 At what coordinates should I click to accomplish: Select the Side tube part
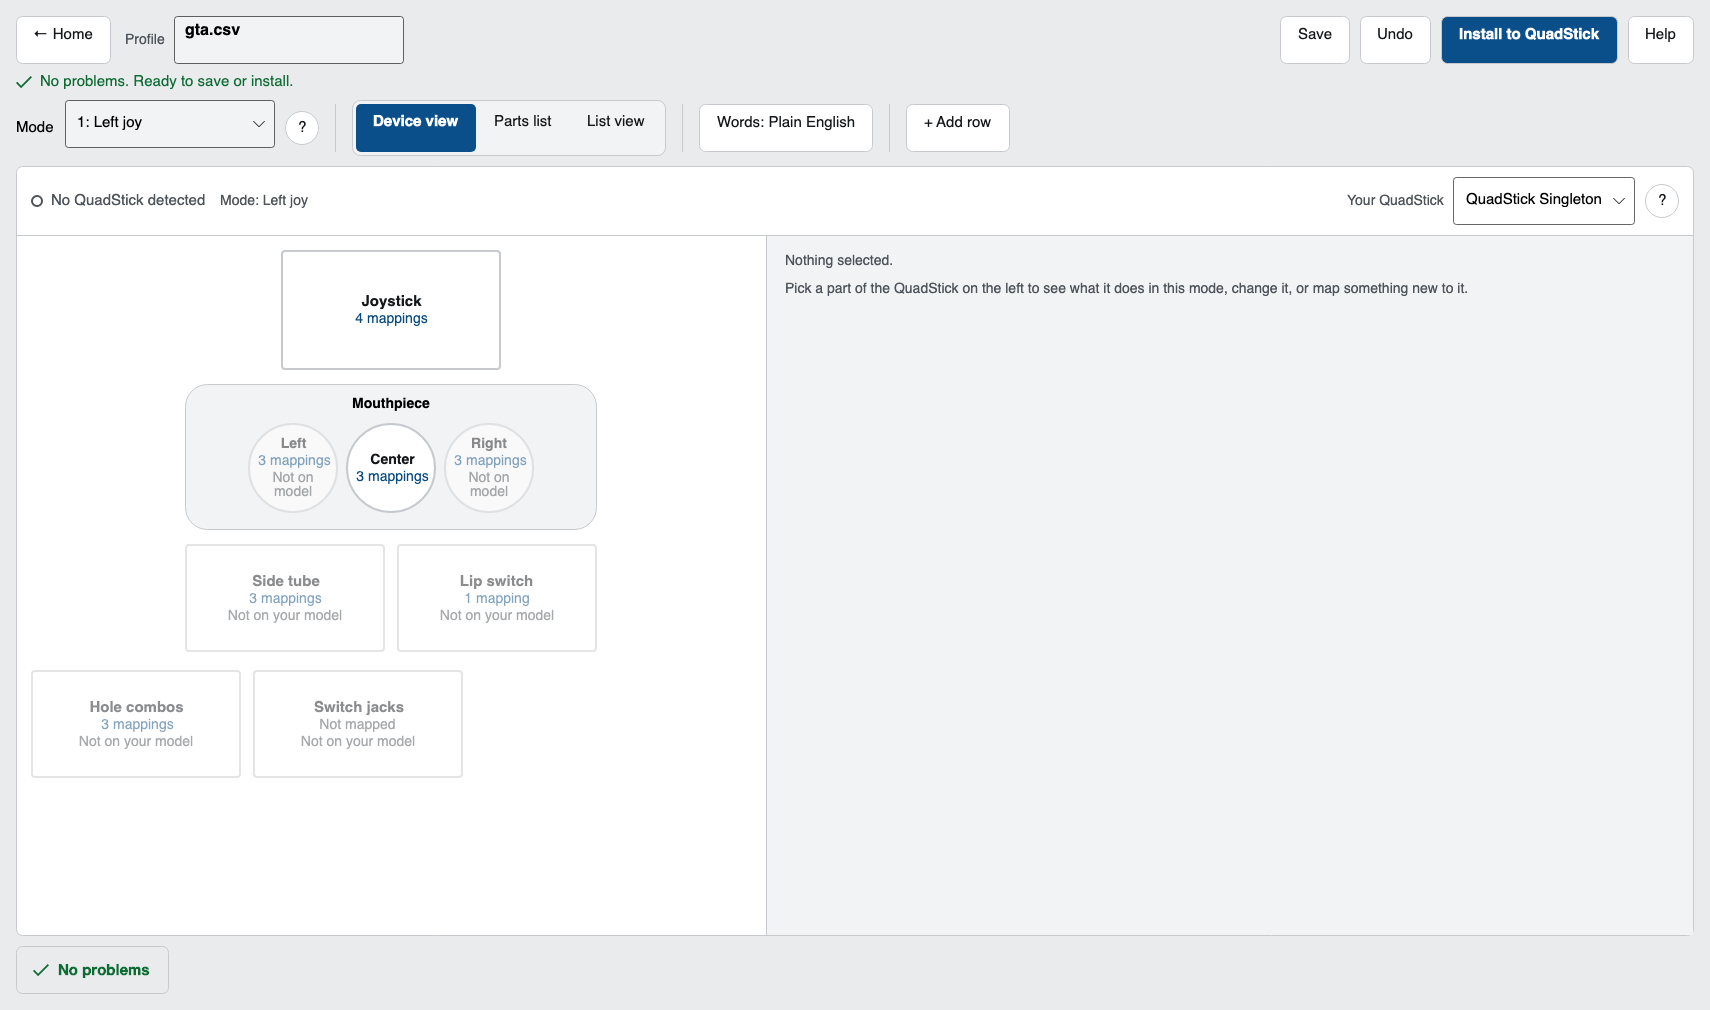(x=285, y=598)
